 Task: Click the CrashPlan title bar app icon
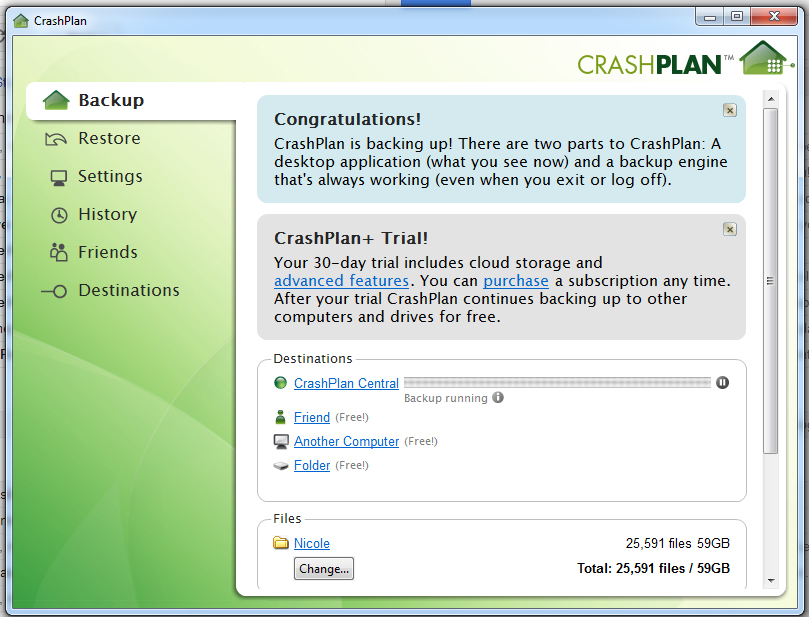21,21
